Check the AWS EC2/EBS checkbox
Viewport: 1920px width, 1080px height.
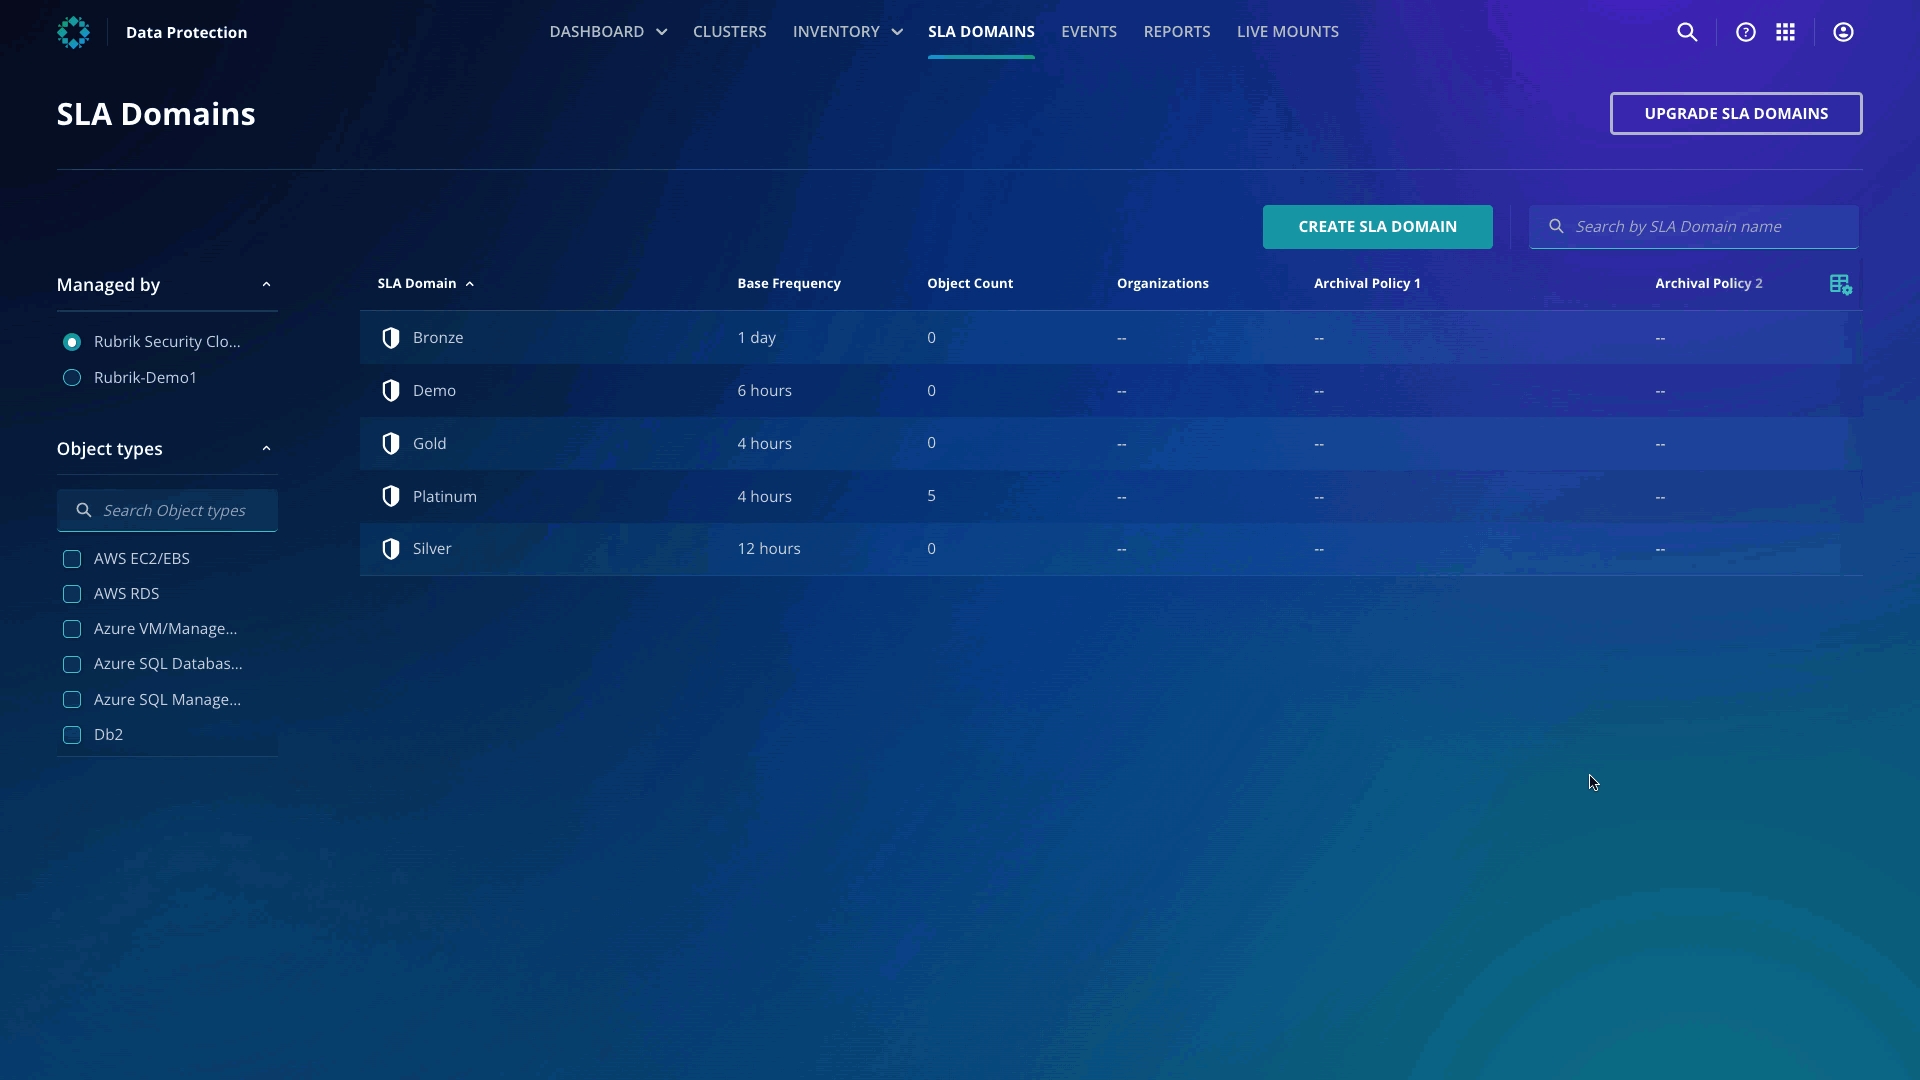coord(72,559)
